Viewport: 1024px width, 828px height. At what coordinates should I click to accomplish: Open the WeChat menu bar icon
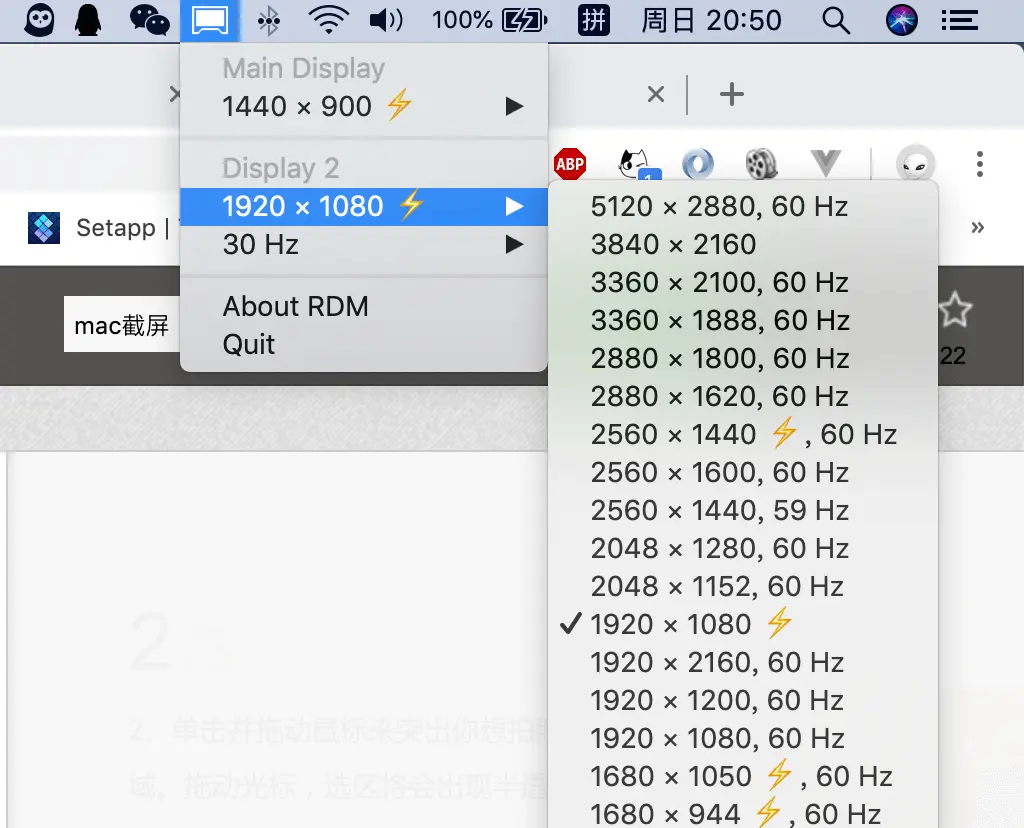(150, 20)
